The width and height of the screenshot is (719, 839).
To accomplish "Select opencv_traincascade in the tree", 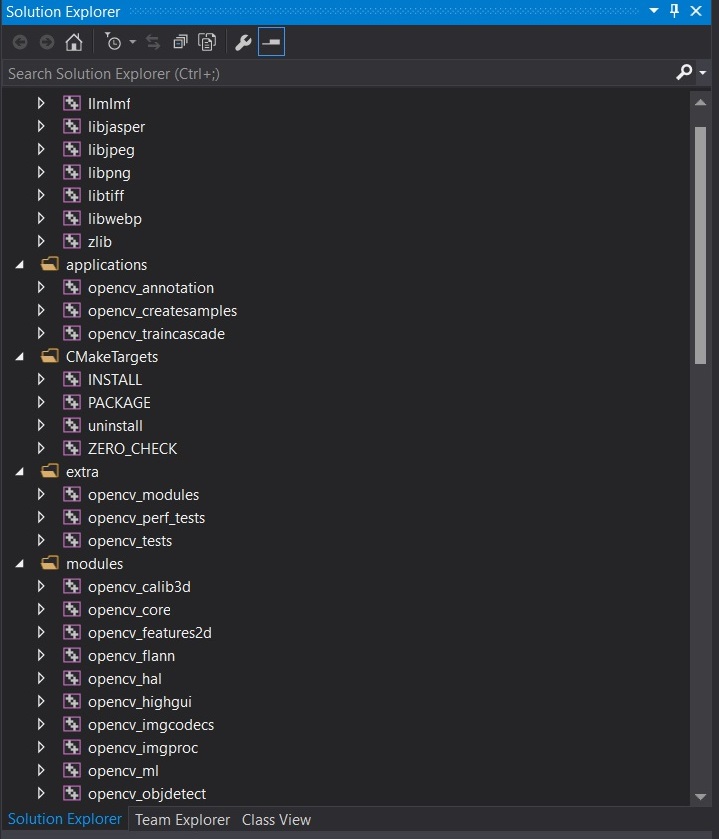I will (156, 334).
